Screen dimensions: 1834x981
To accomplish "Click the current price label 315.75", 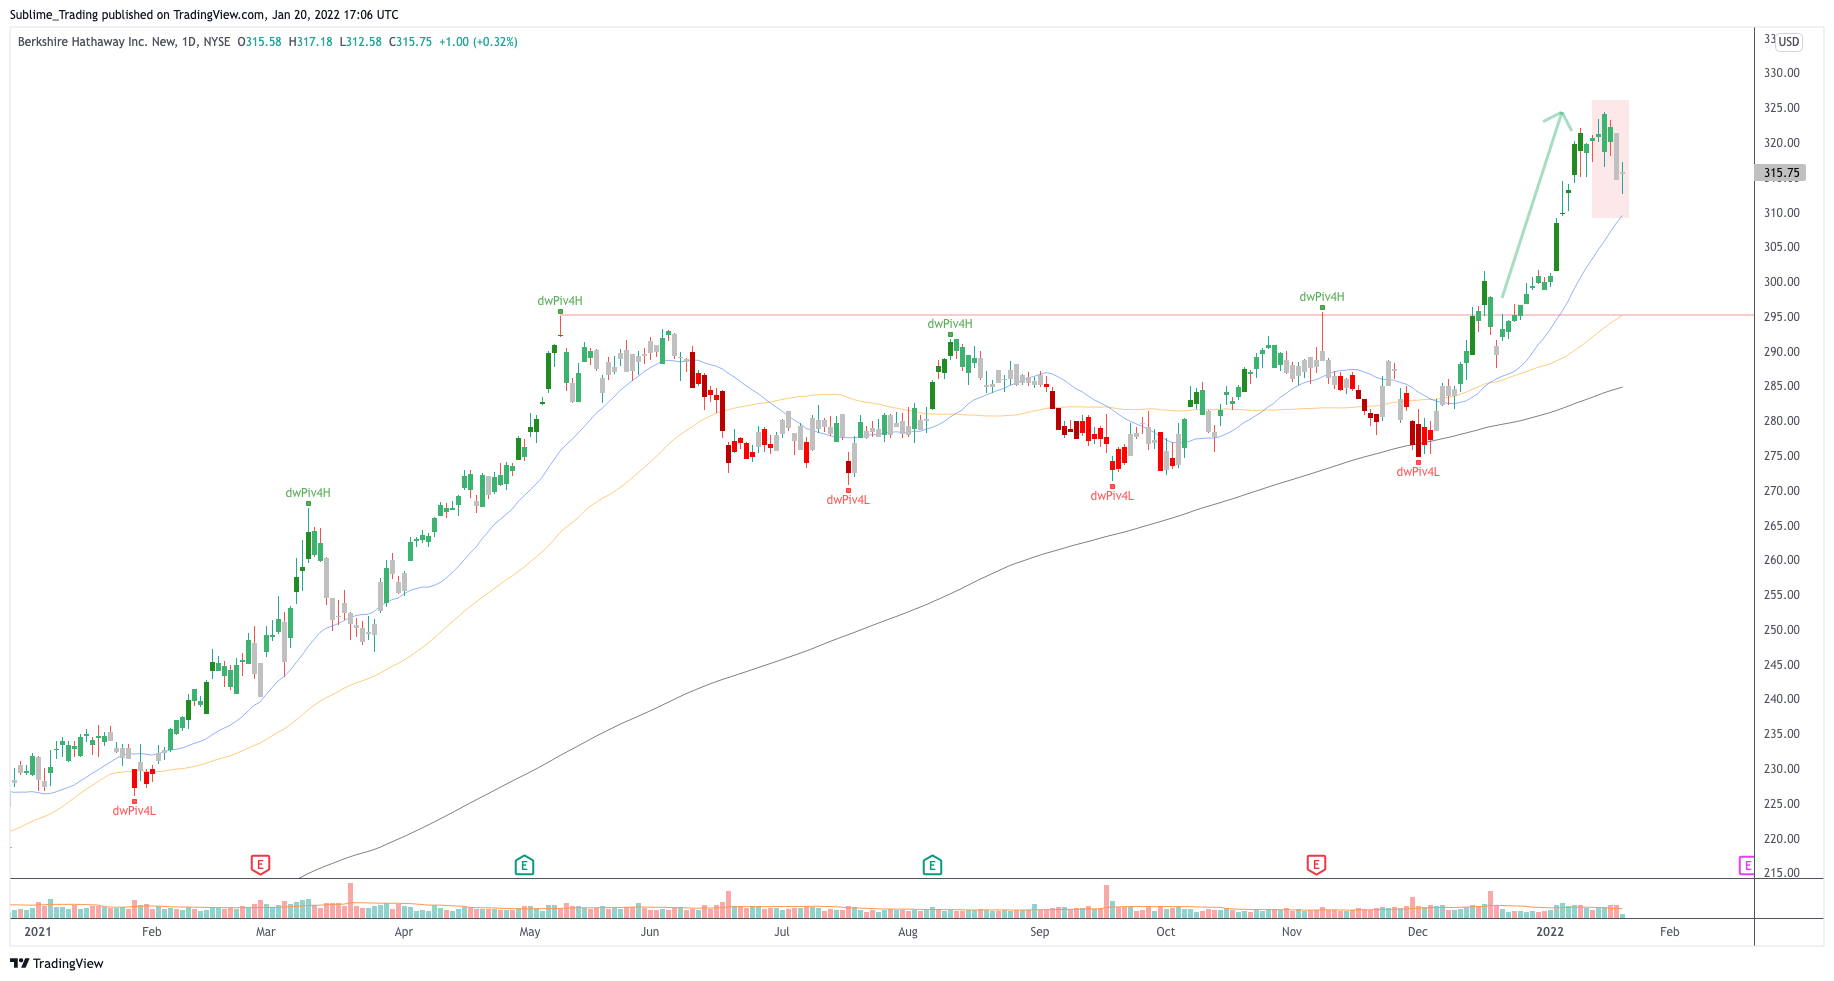I will 1780,173.
